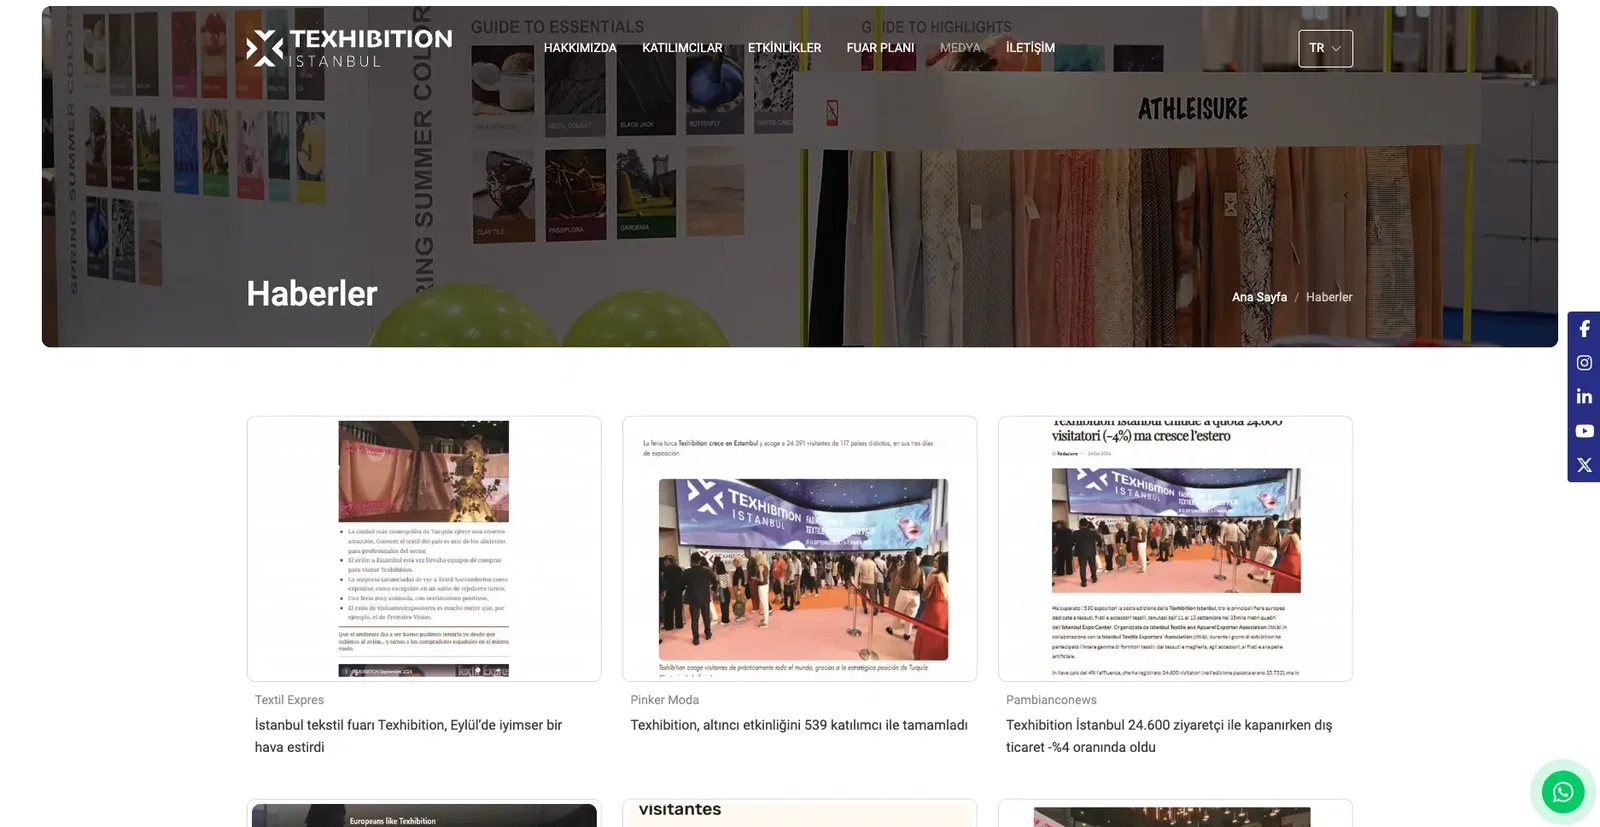
Task: Open the X (Twitter) social sidebar icon
Action: pos(1584,465)
